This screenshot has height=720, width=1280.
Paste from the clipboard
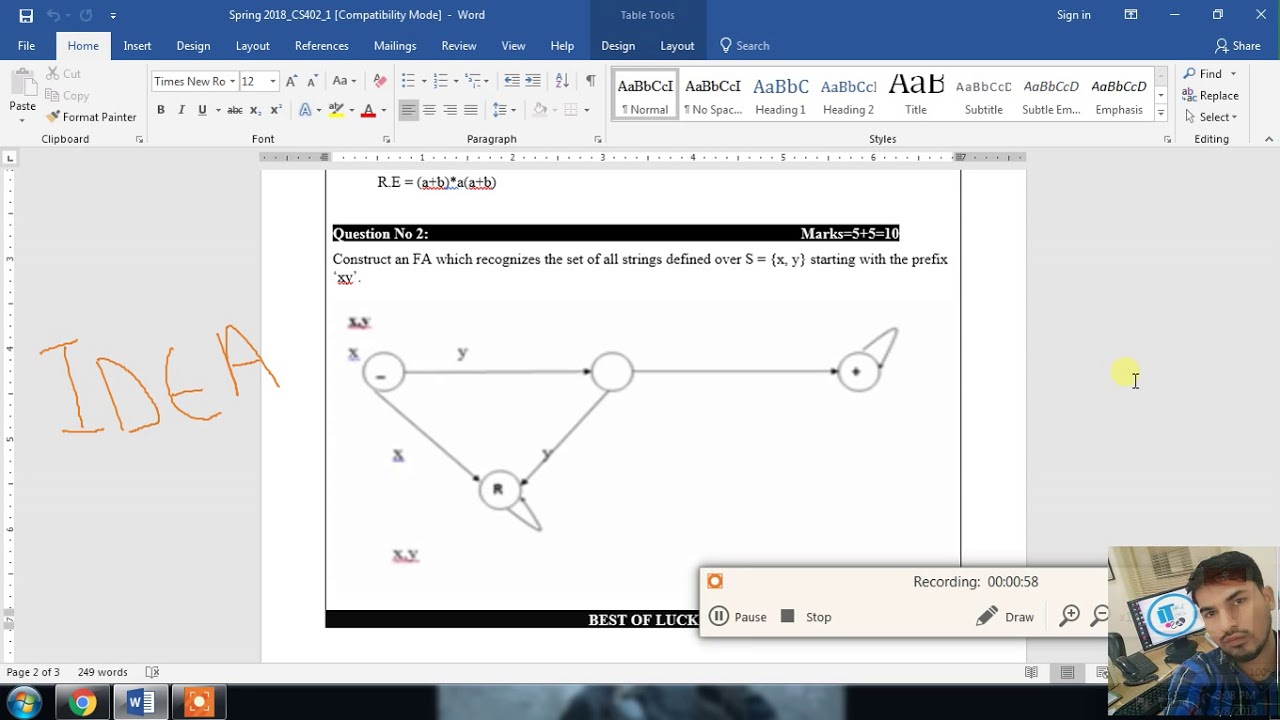coord(22,96)
